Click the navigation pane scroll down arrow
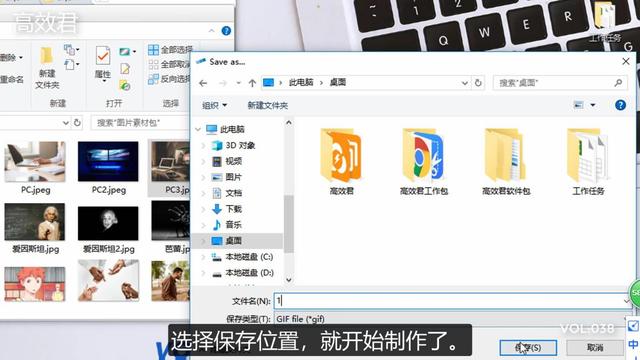 tap(289, 280)
